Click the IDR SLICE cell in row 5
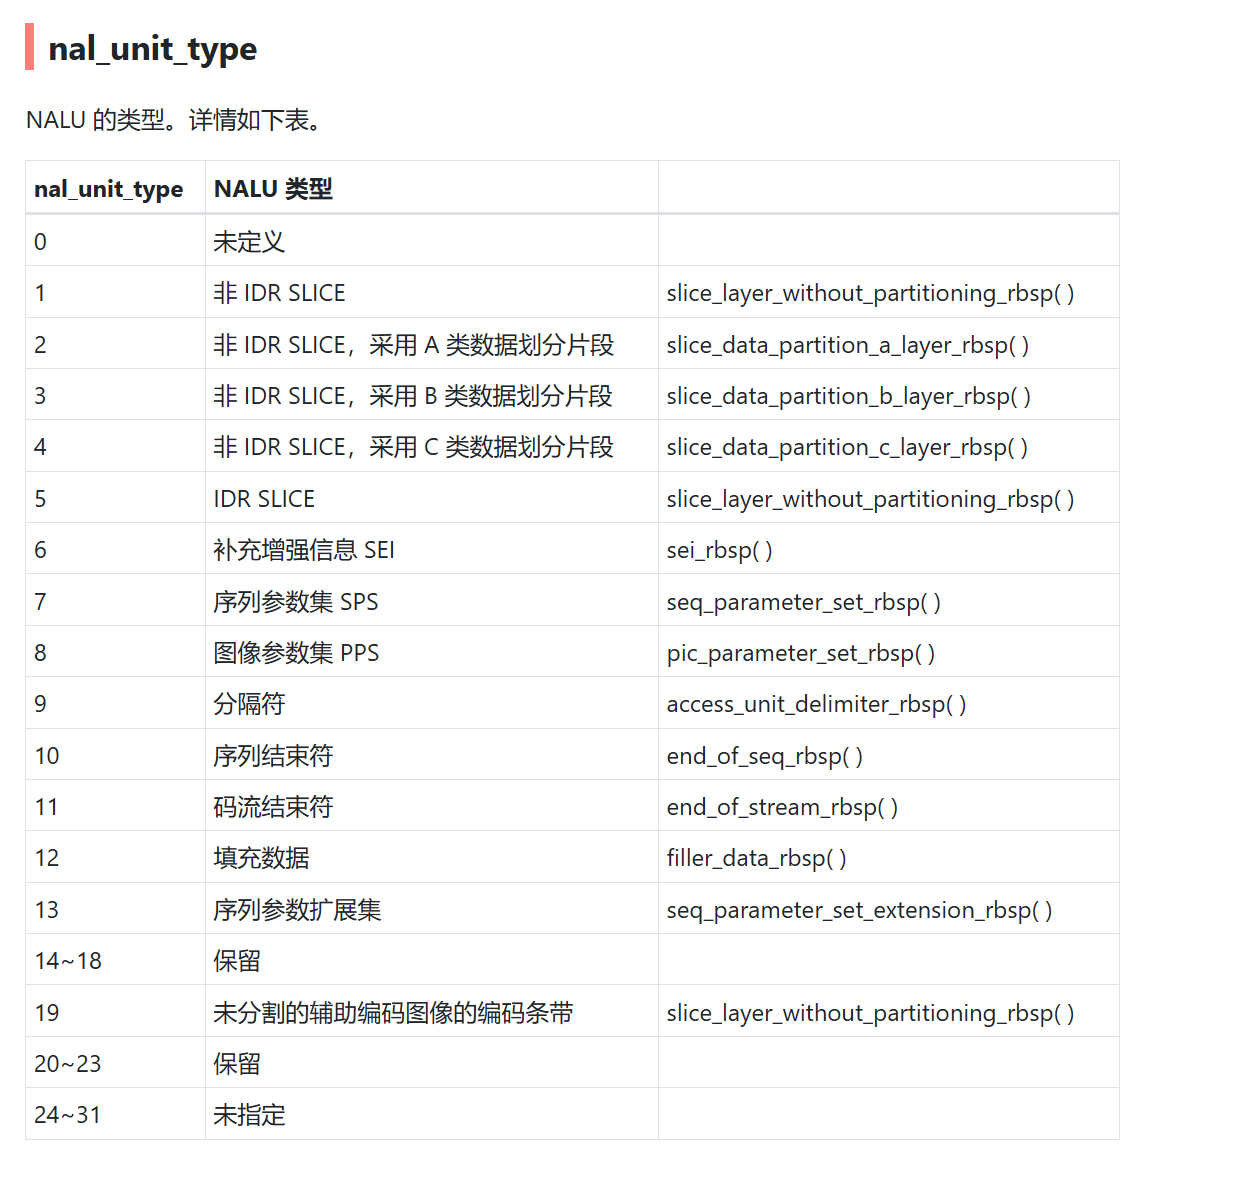 coord(264,499)
